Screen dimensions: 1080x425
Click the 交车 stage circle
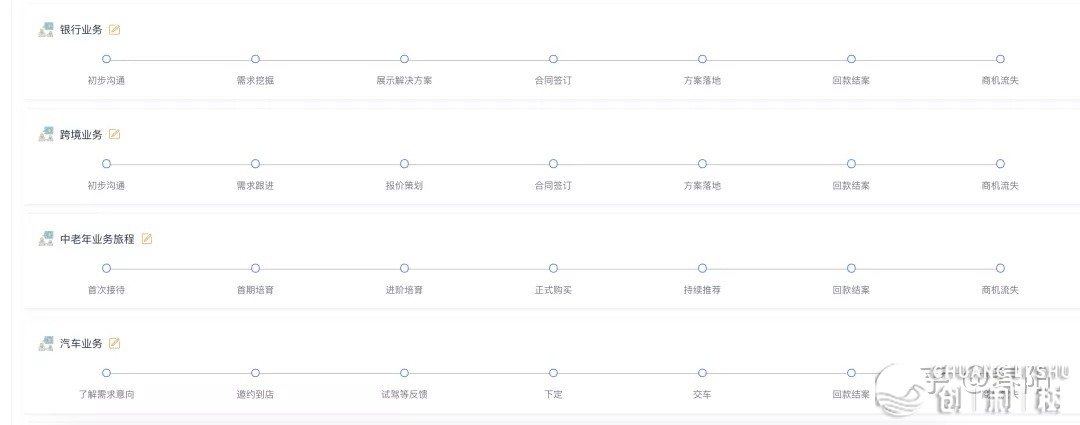coord(702,373)
